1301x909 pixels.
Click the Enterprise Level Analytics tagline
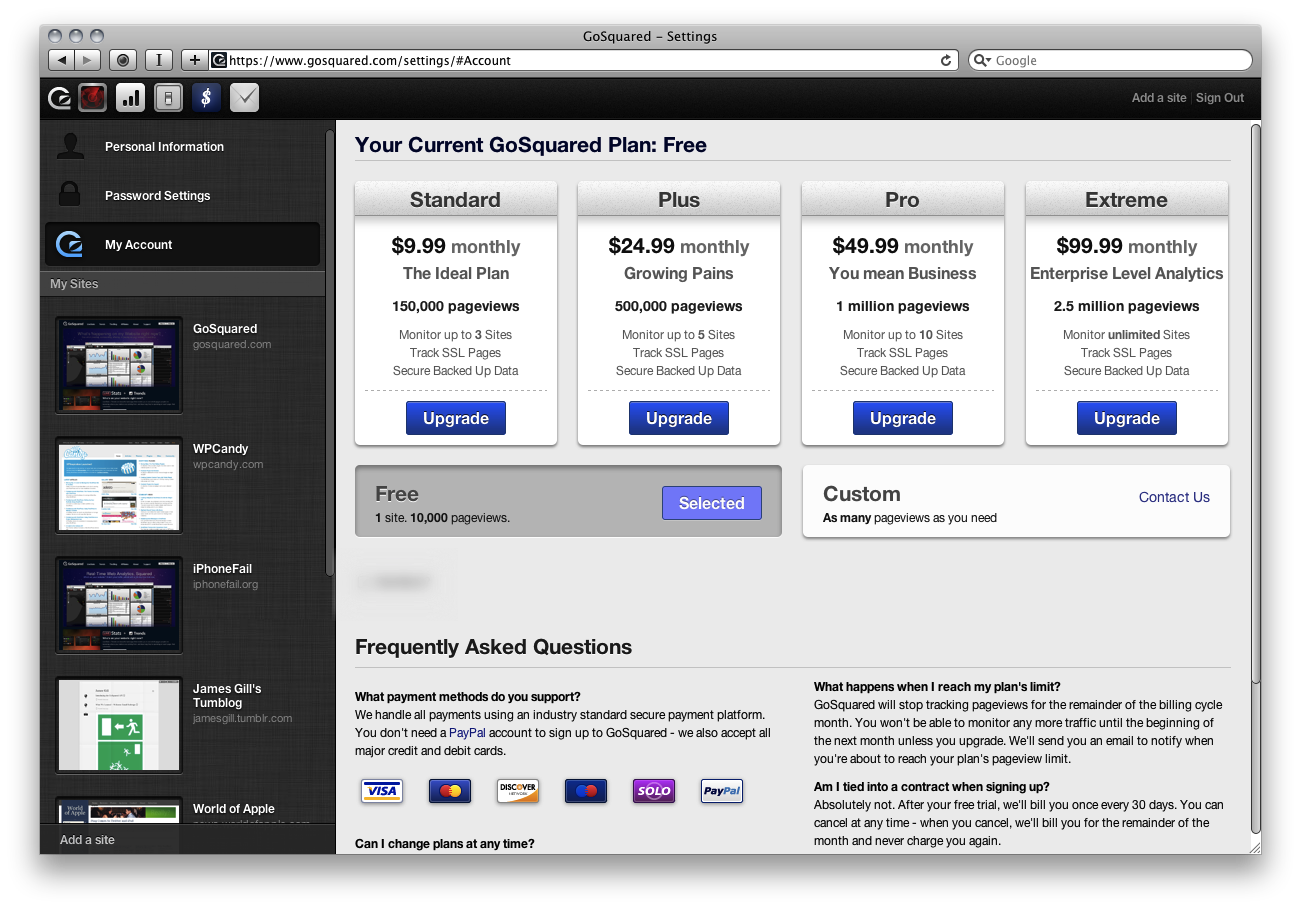point(1127,273)
